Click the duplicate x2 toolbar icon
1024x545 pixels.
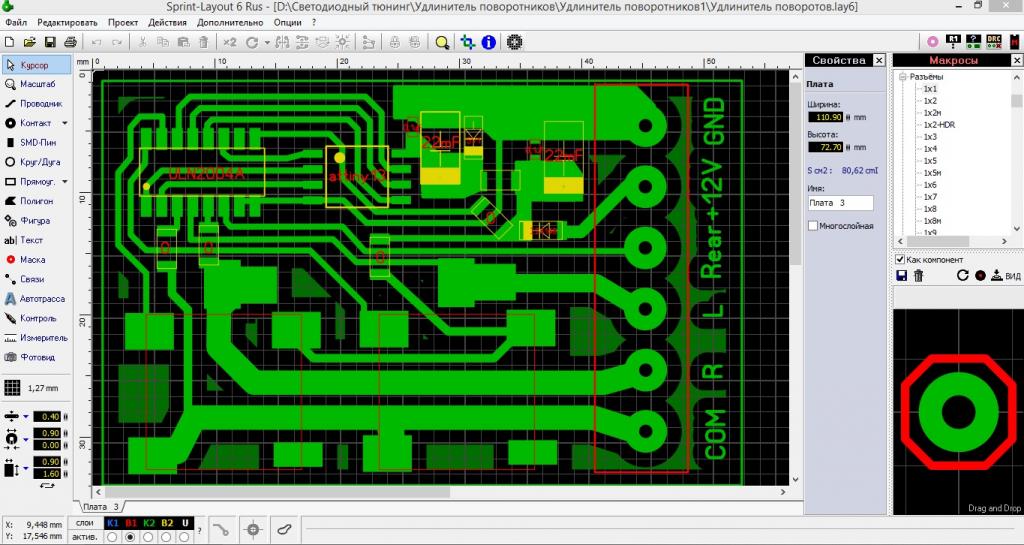tap(229, 42)
